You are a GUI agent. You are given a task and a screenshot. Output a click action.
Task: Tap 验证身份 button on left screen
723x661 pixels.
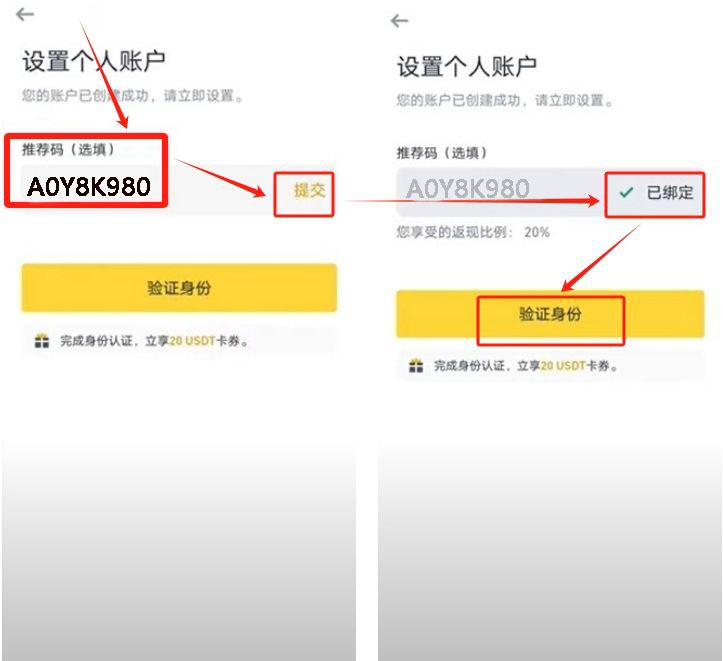179,288
